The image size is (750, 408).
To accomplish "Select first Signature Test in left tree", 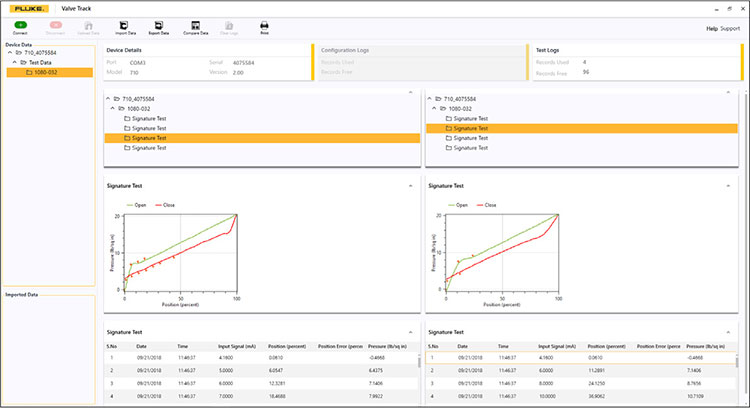I will pos(148,119).
